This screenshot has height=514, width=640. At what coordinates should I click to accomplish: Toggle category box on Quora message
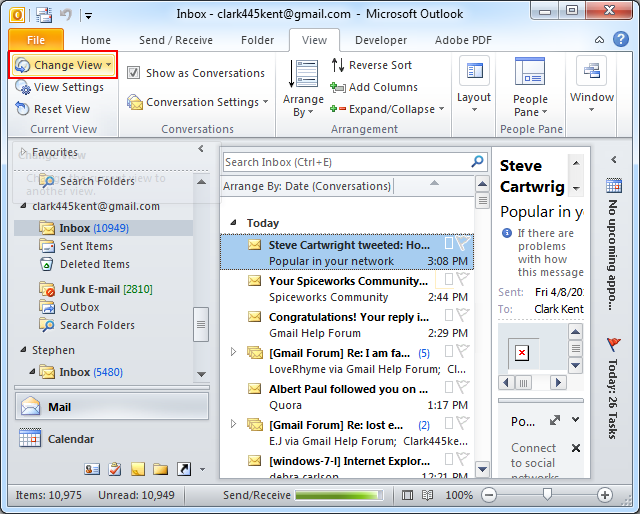pos(448,387)
